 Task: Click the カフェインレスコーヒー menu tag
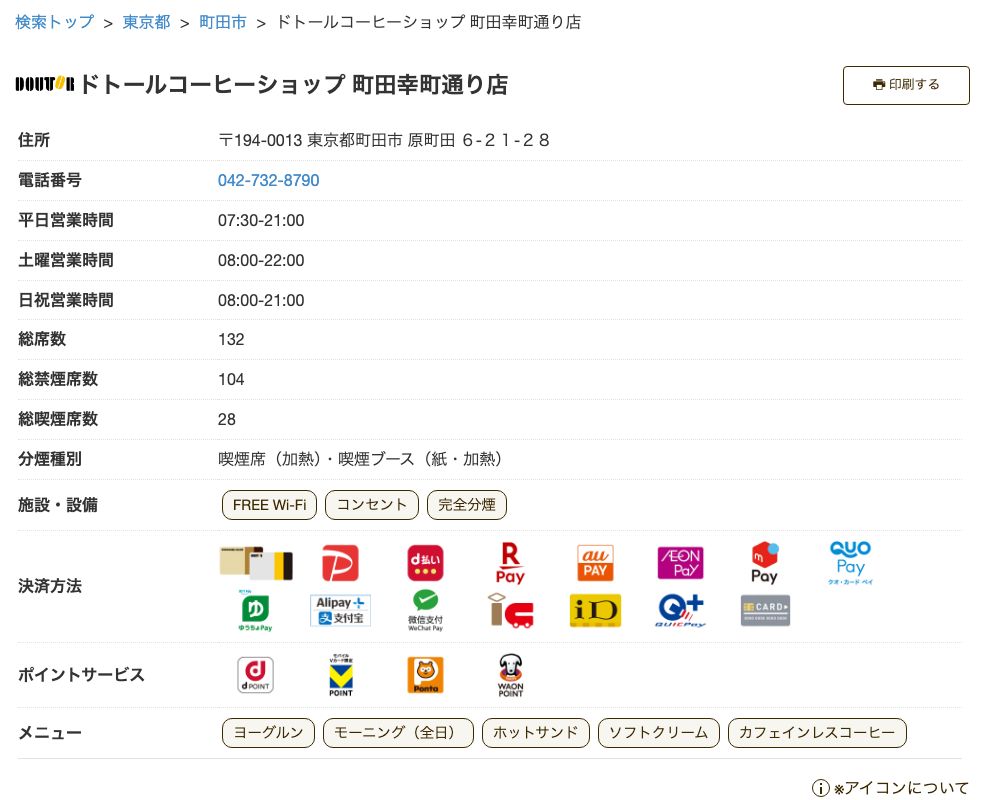pyautogui.click(x=817, y=733)
